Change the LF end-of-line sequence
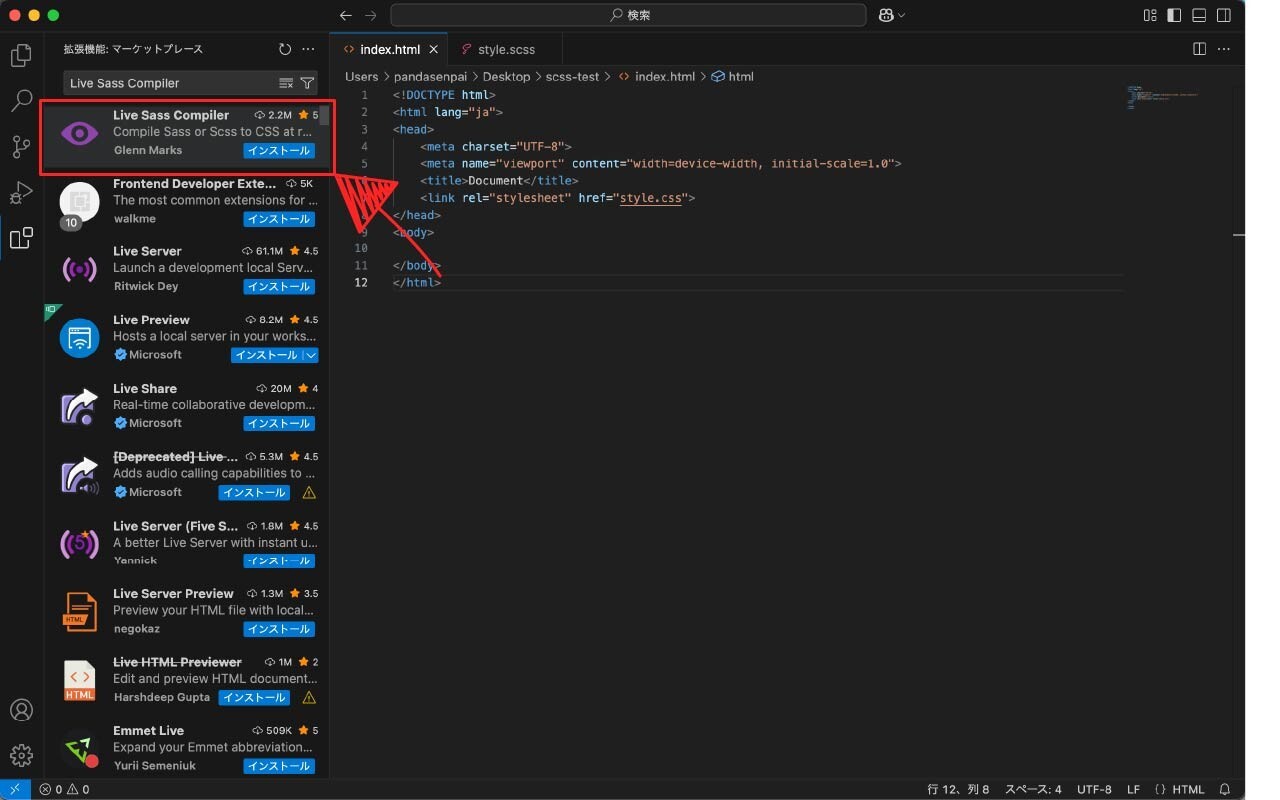Viewport: 1280px width, 800px height. click(1133, 789)
